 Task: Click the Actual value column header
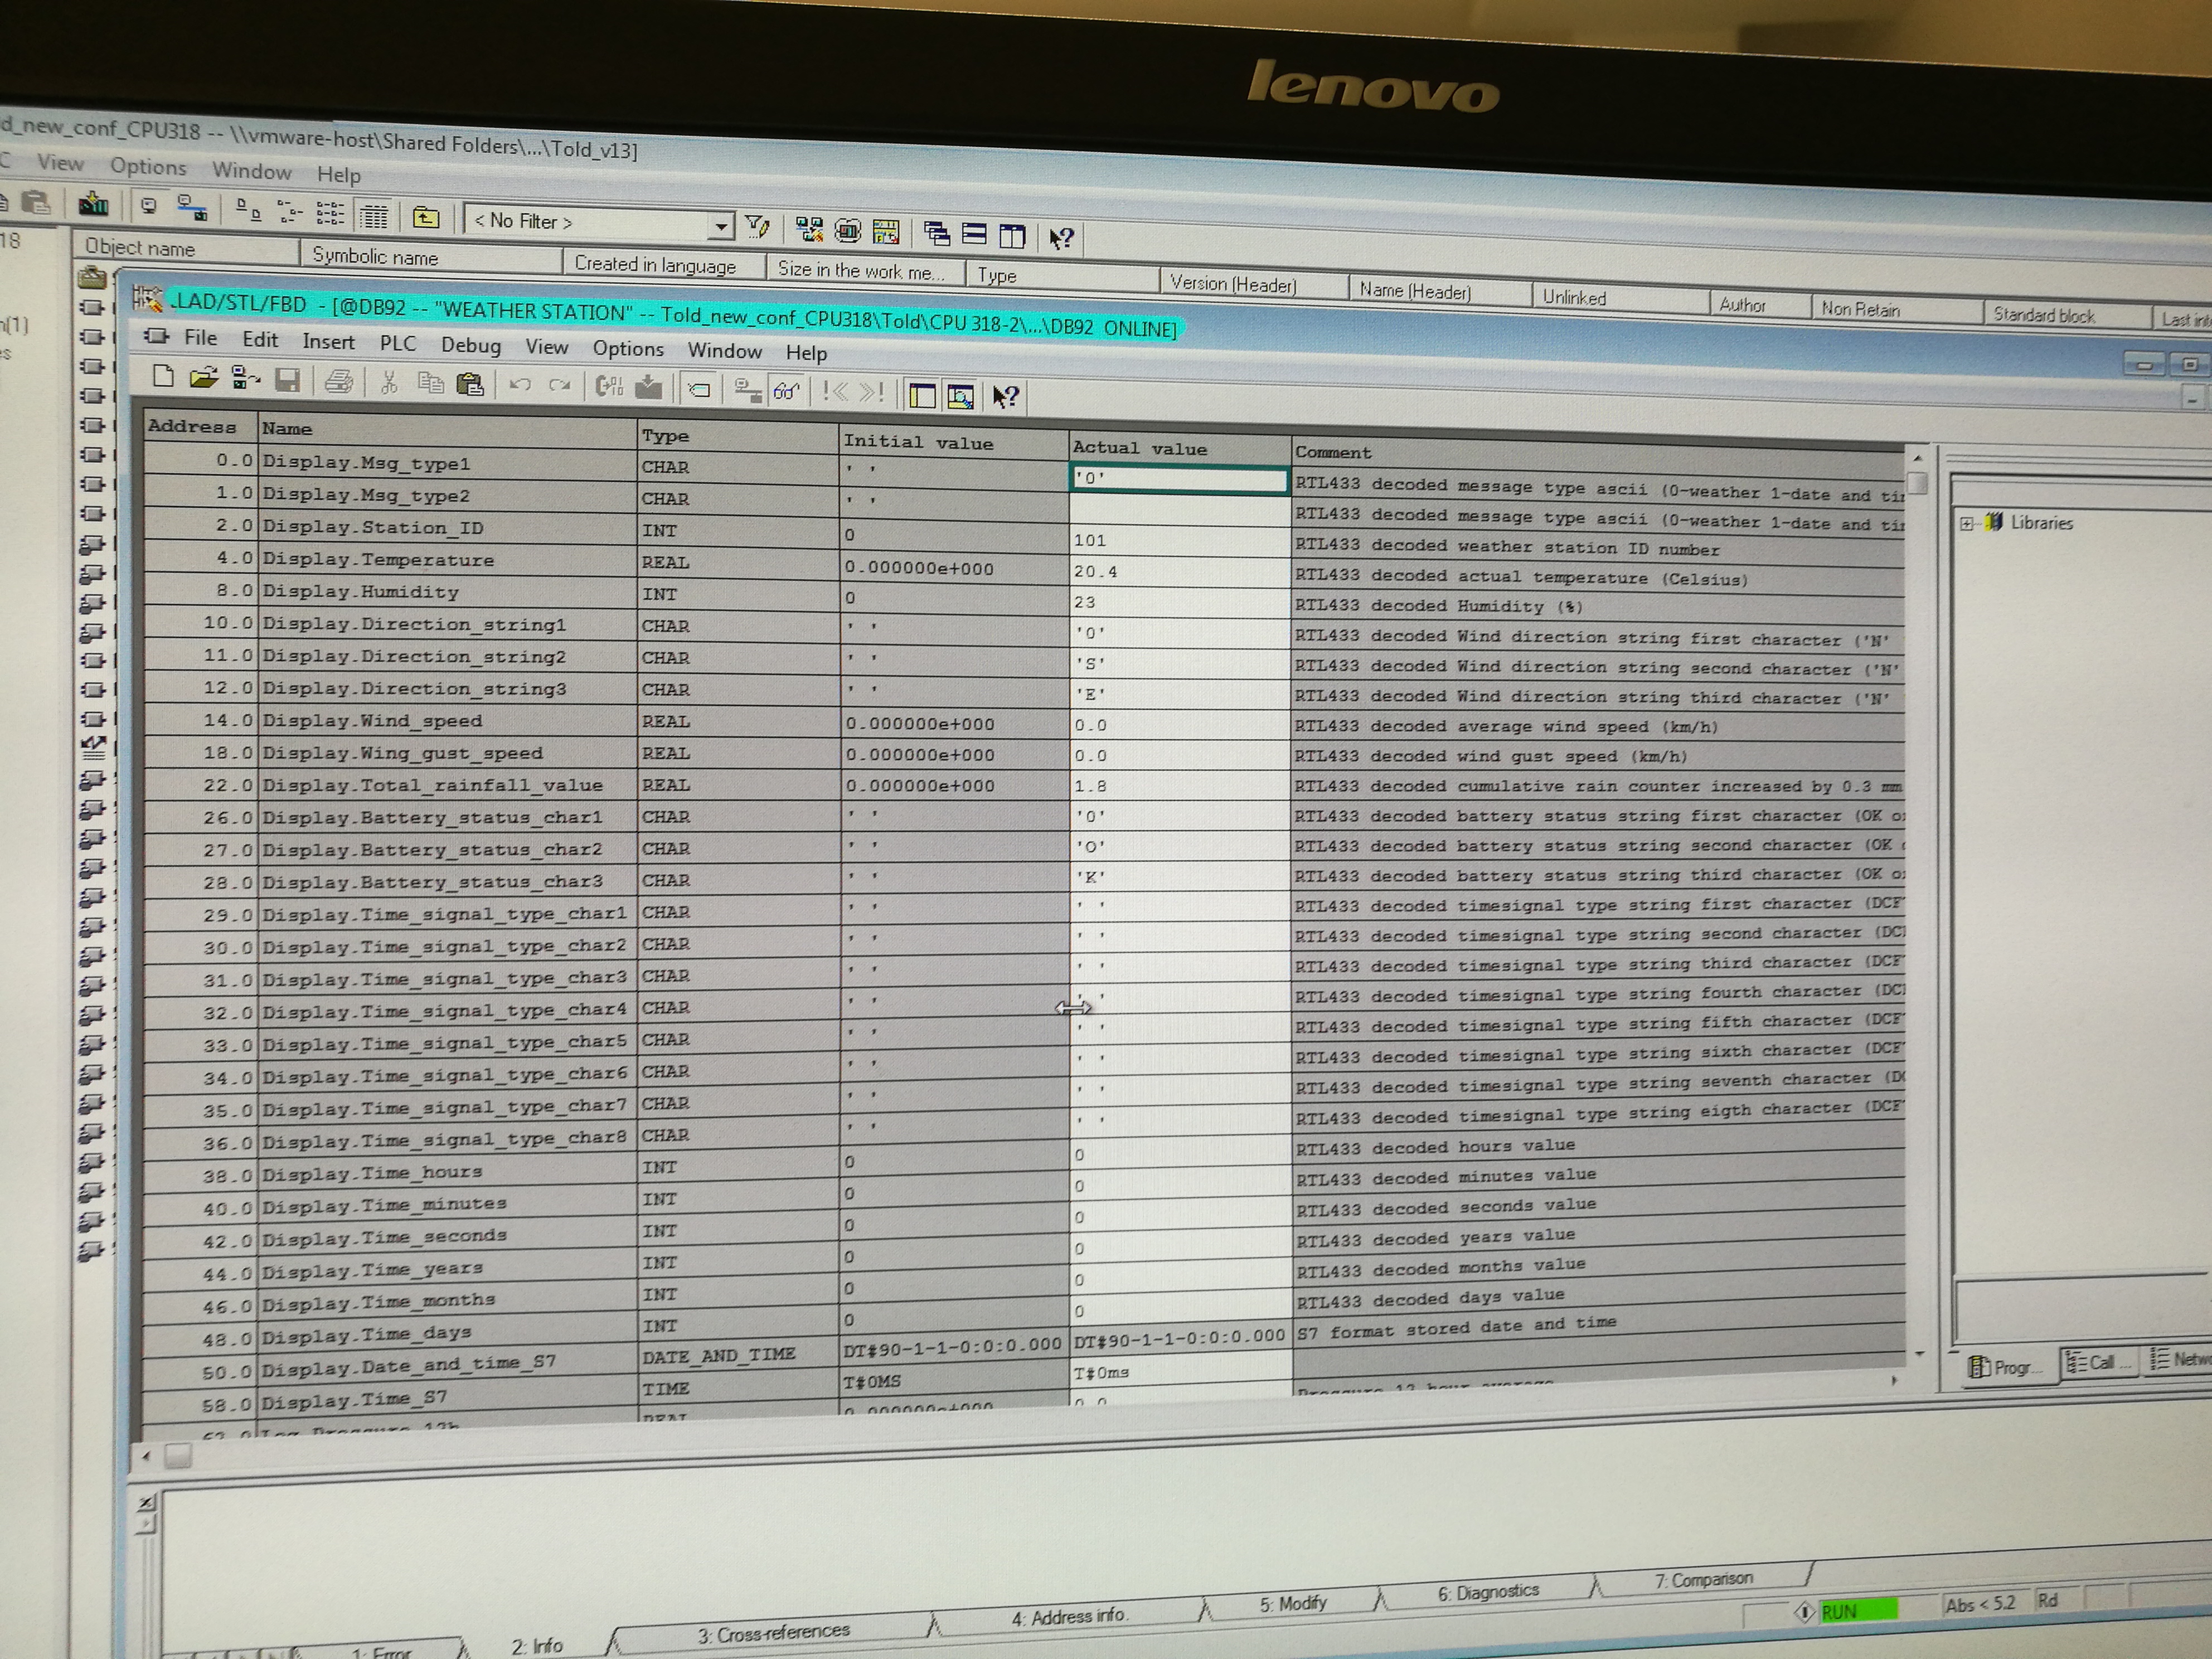1180,448
